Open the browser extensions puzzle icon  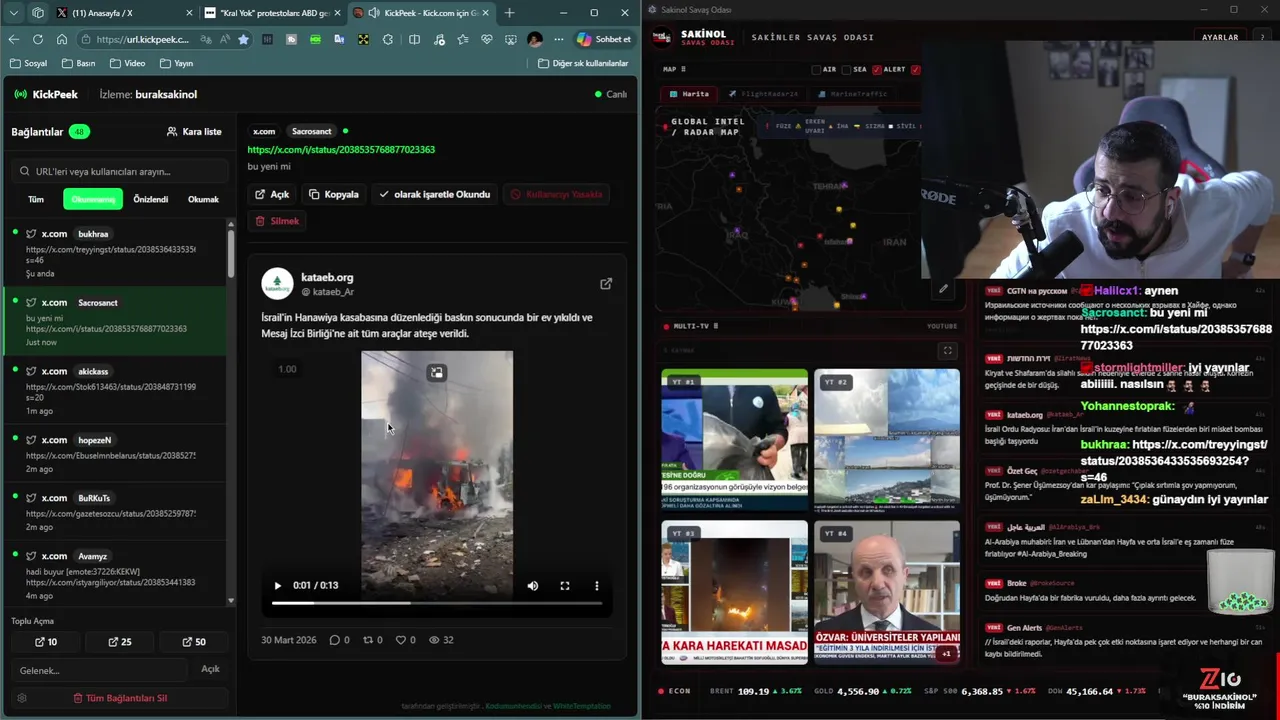click(388, 39)
